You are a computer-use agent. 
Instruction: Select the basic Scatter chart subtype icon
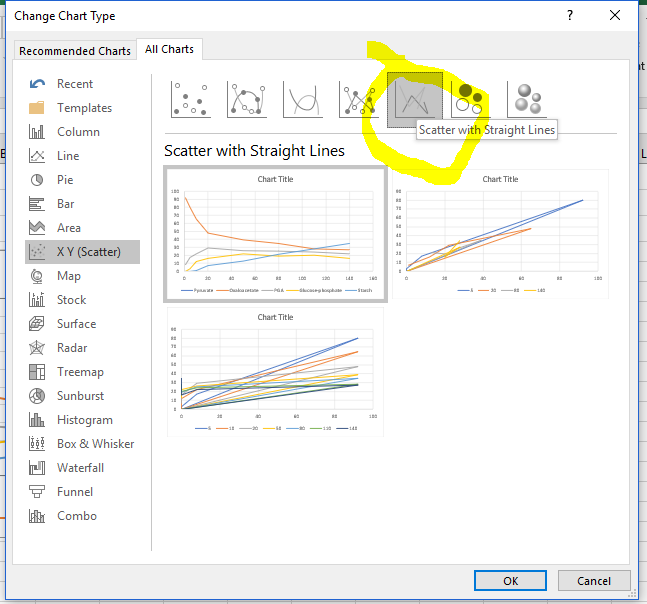[191, 99]
